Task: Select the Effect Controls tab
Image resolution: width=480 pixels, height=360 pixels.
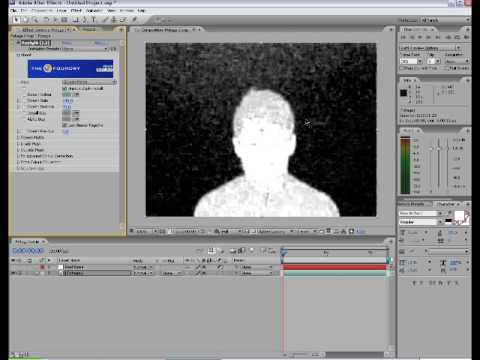Action: tap(45, 30)
